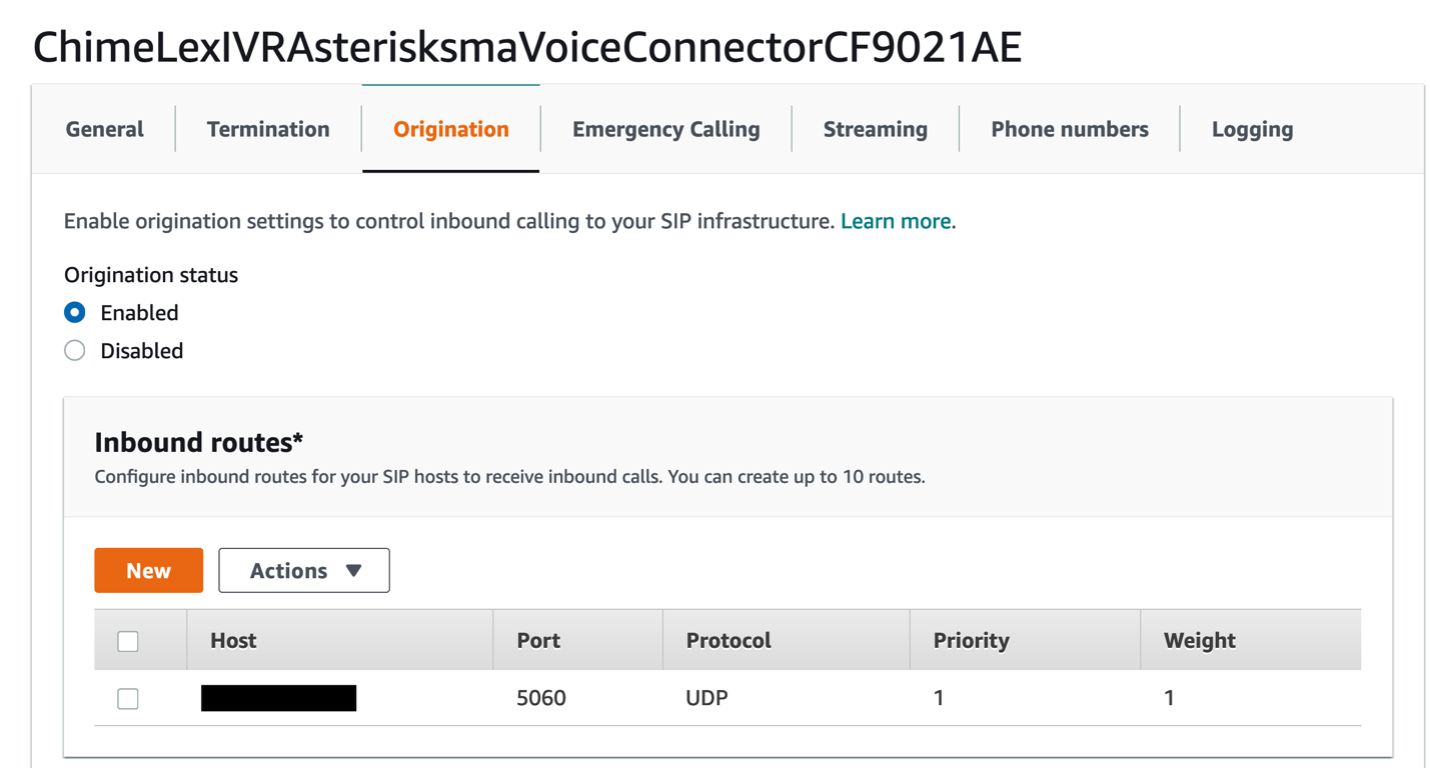Sort routes by Host column header
1430x770 pixels.
[x=234, y=641]
